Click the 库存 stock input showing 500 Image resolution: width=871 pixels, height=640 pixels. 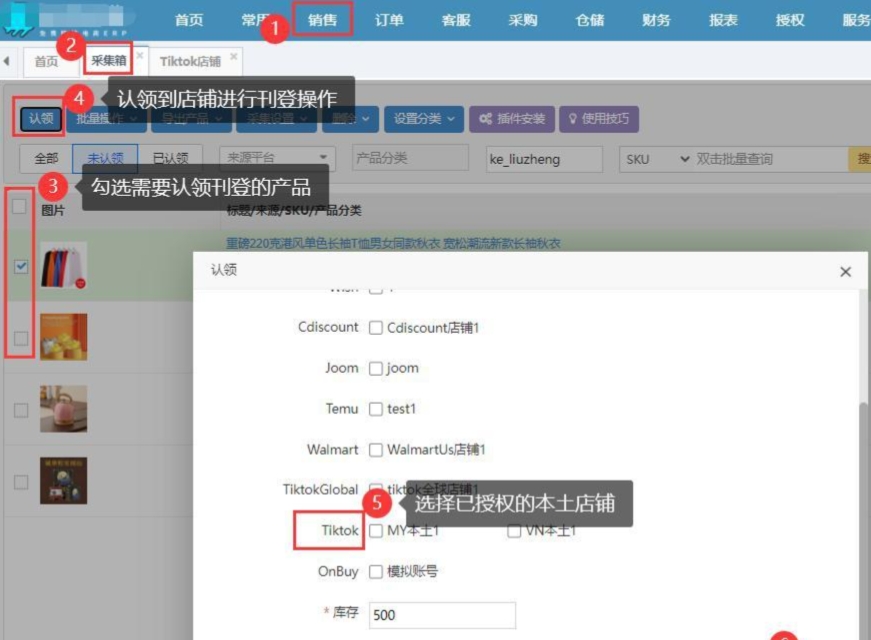[440, 614]
